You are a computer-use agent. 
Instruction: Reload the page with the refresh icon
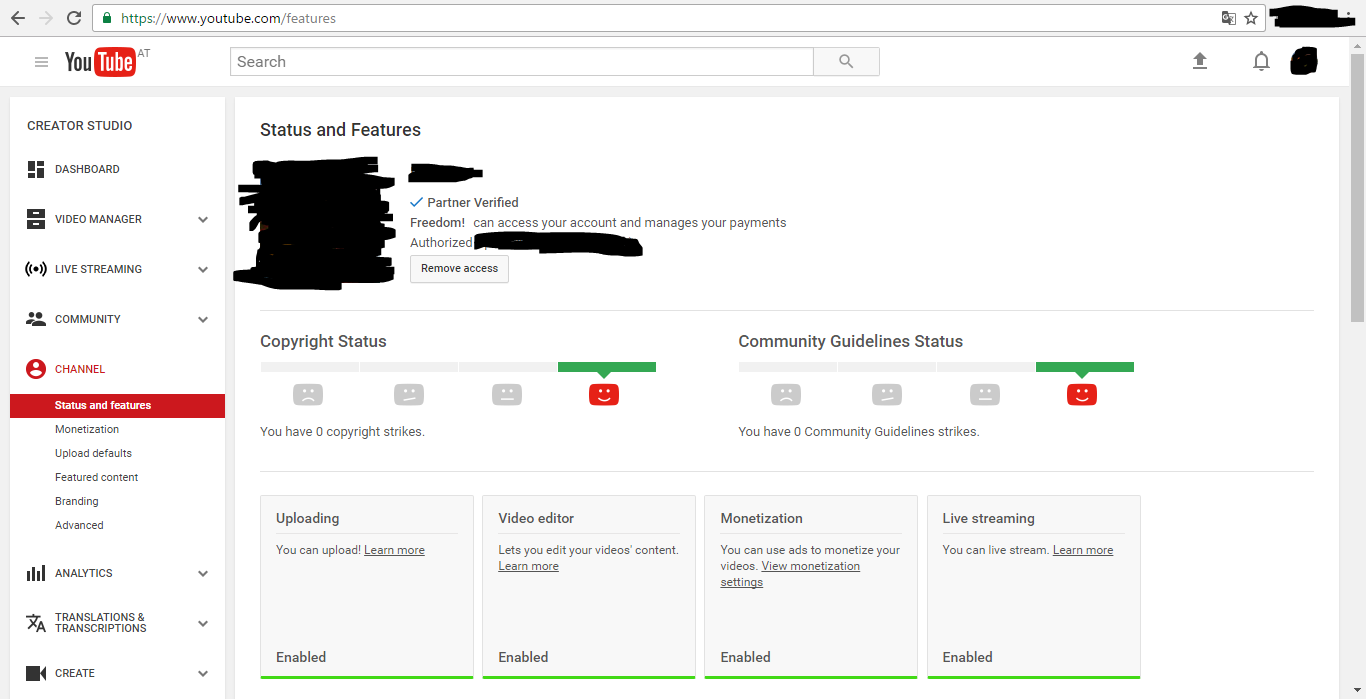click(x=73, y=18)
